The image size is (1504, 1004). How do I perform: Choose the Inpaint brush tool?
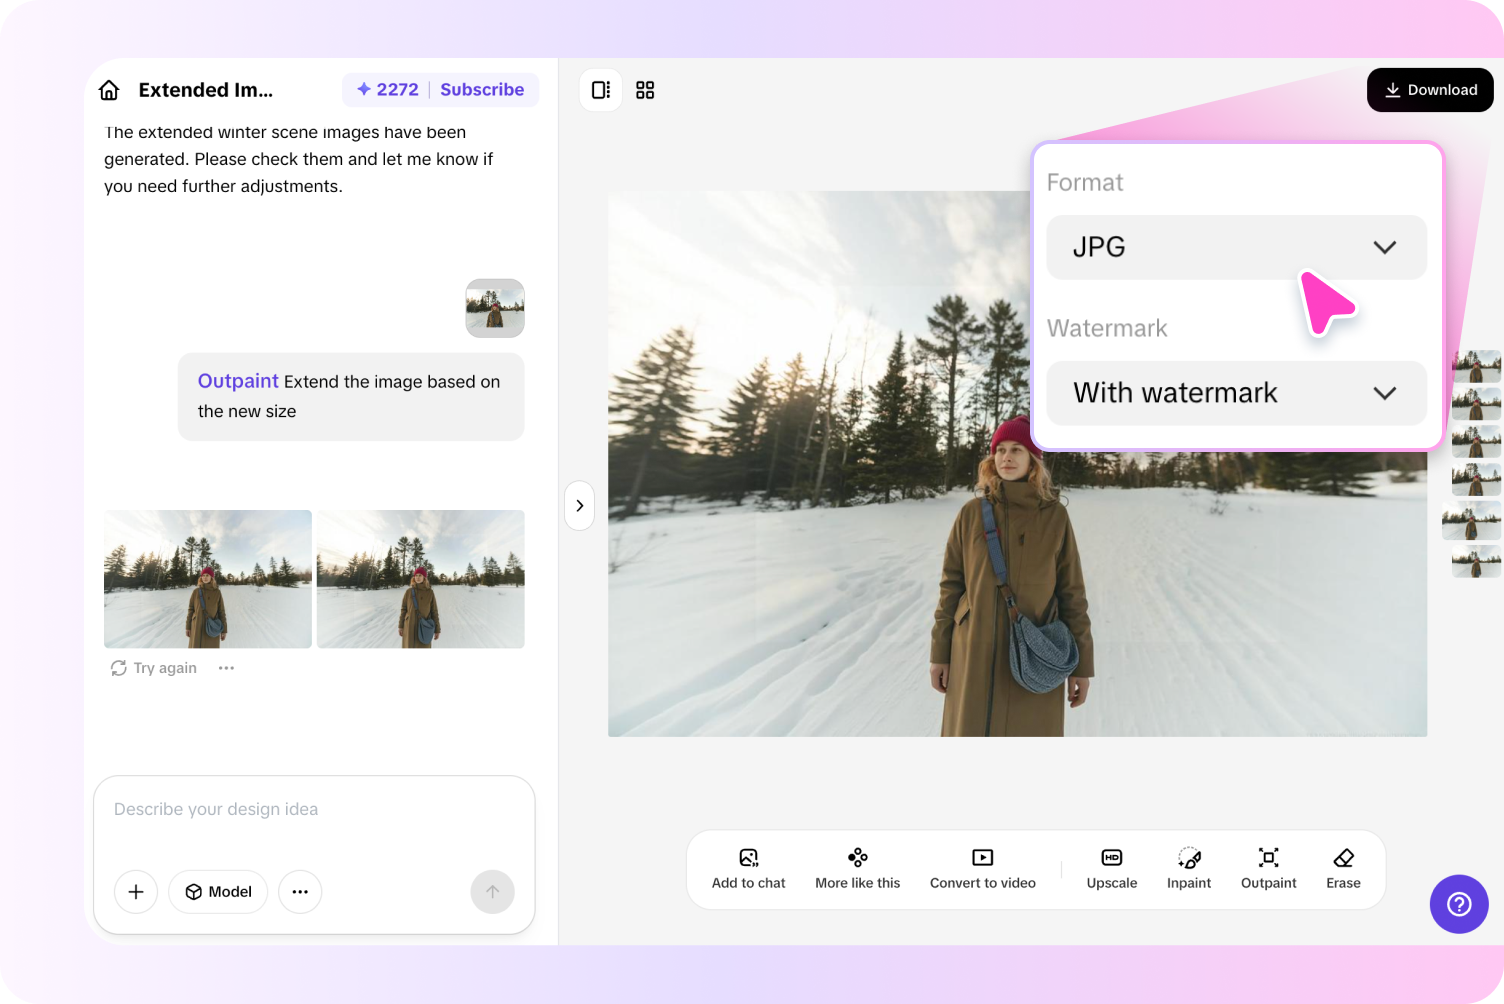(1188, 868)
